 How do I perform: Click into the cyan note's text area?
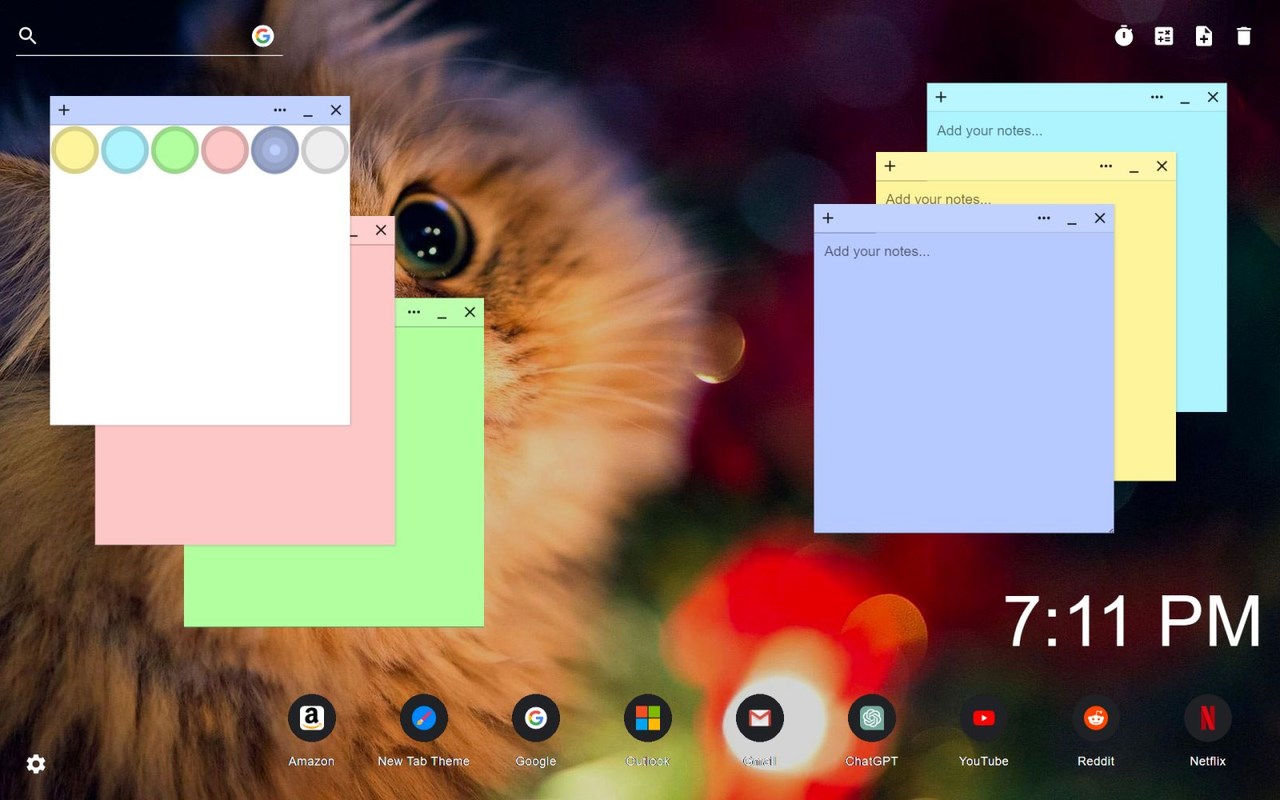tap(1076, 131)
